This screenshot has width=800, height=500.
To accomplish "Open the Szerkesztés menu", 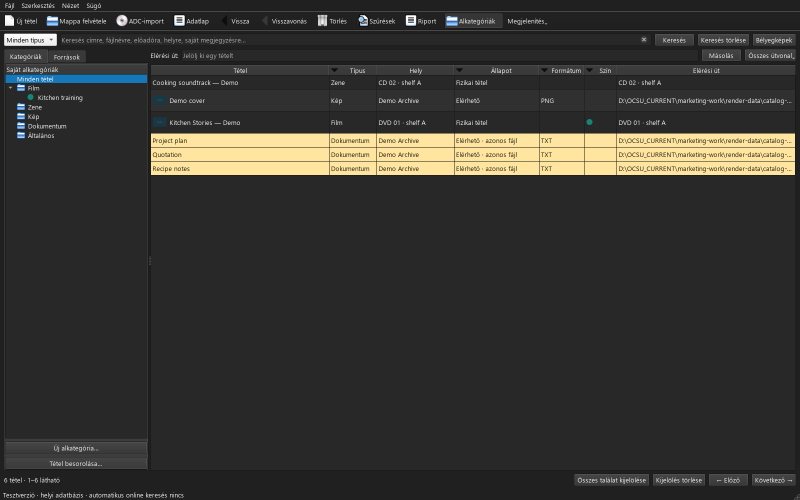I will [38, 6].
